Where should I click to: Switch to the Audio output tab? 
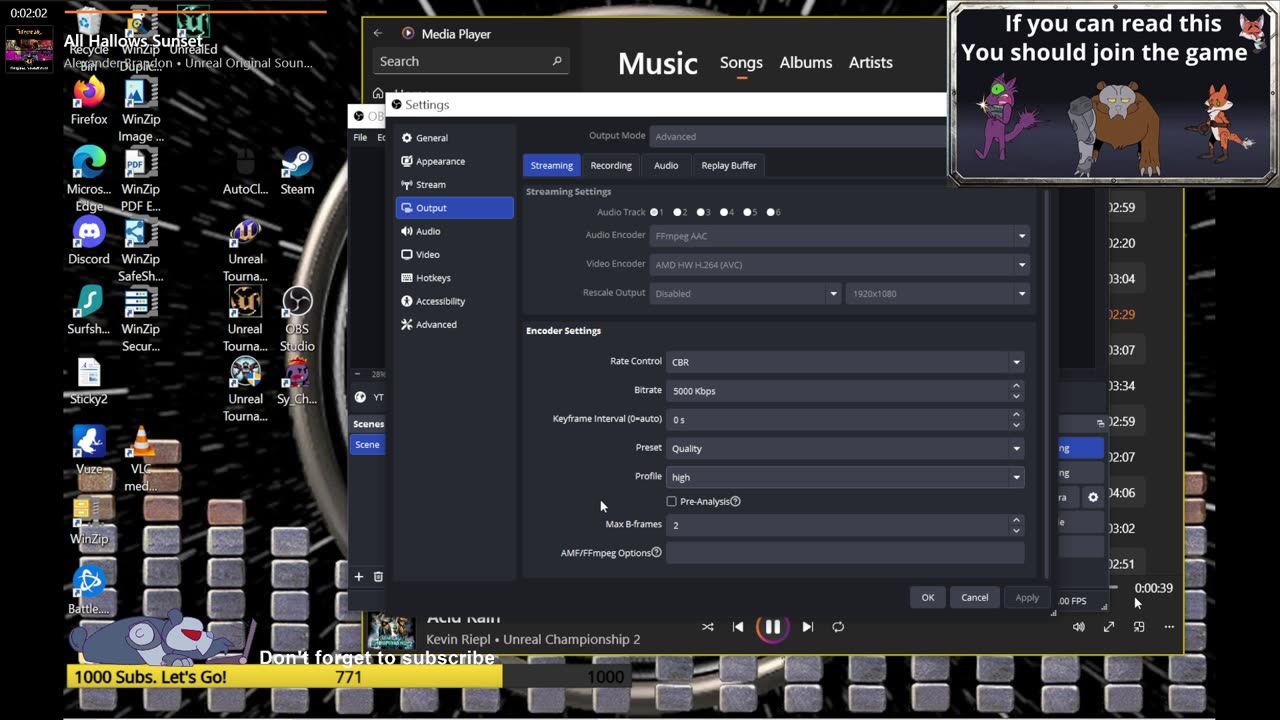click(x=666, y=165)
